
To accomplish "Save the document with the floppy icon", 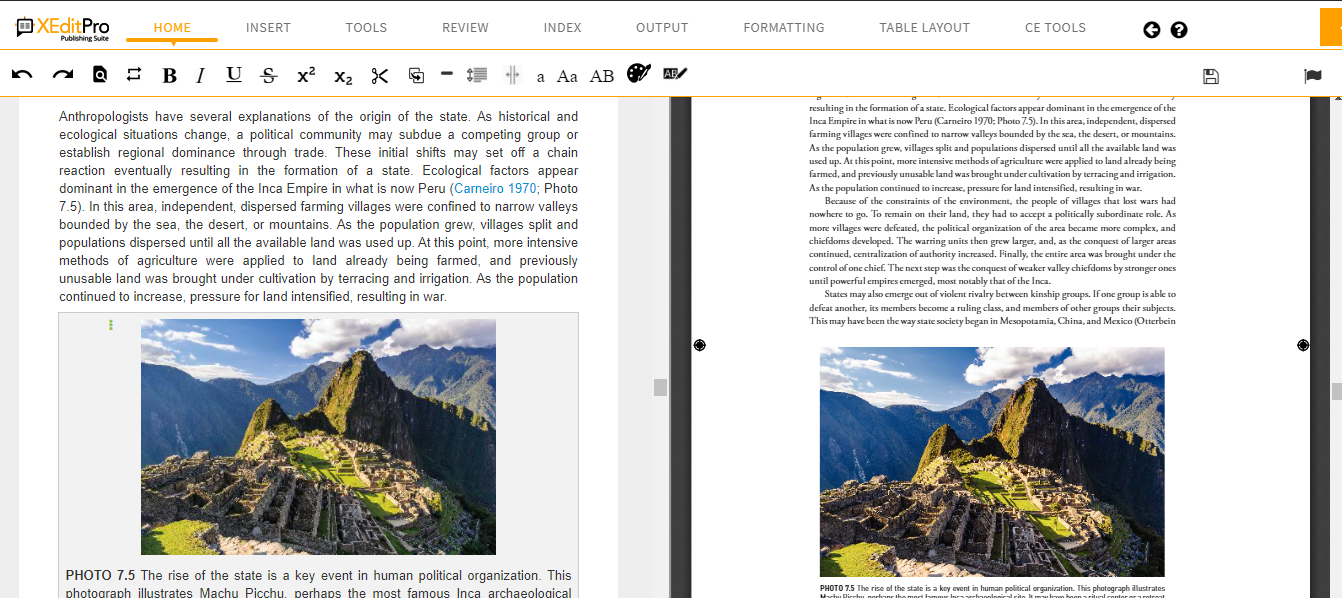I will (x=1211, y=76).
